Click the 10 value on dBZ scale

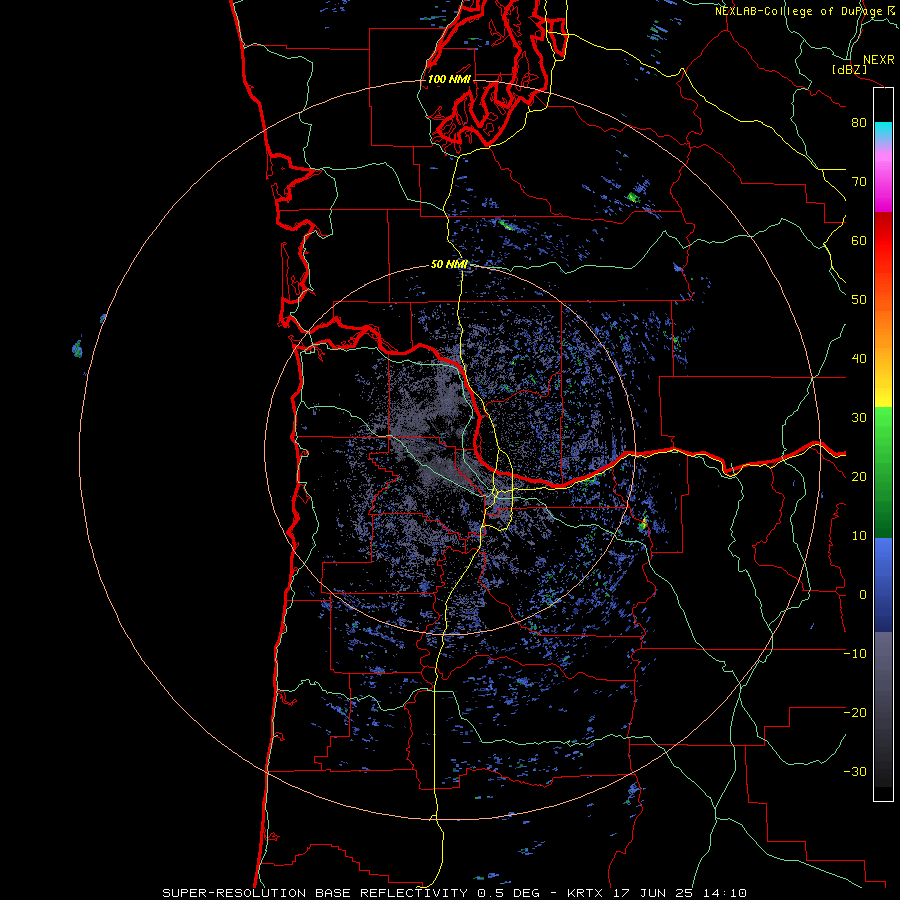(859, 536)
